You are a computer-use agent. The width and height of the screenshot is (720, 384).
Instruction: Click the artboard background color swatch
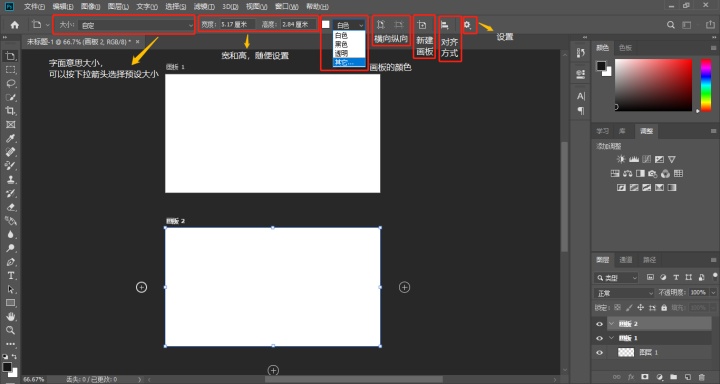(326, 24)
